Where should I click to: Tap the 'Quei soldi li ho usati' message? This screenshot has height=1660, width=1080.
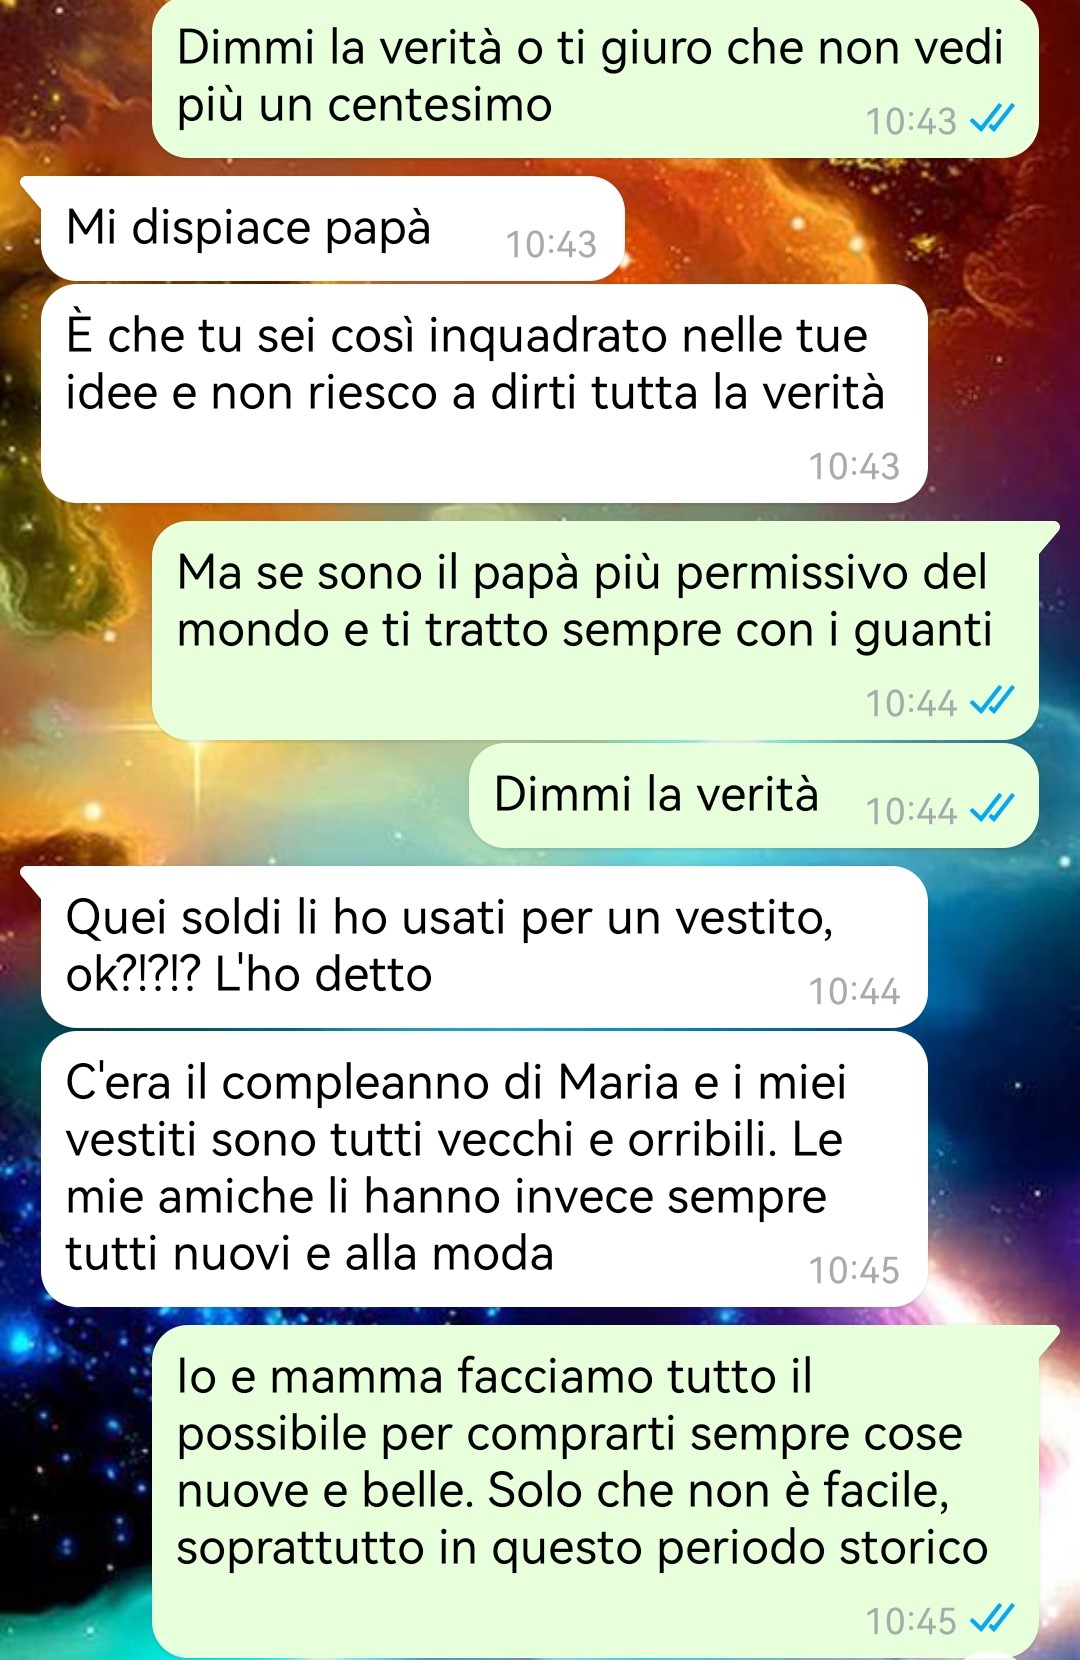coord(484,947)
